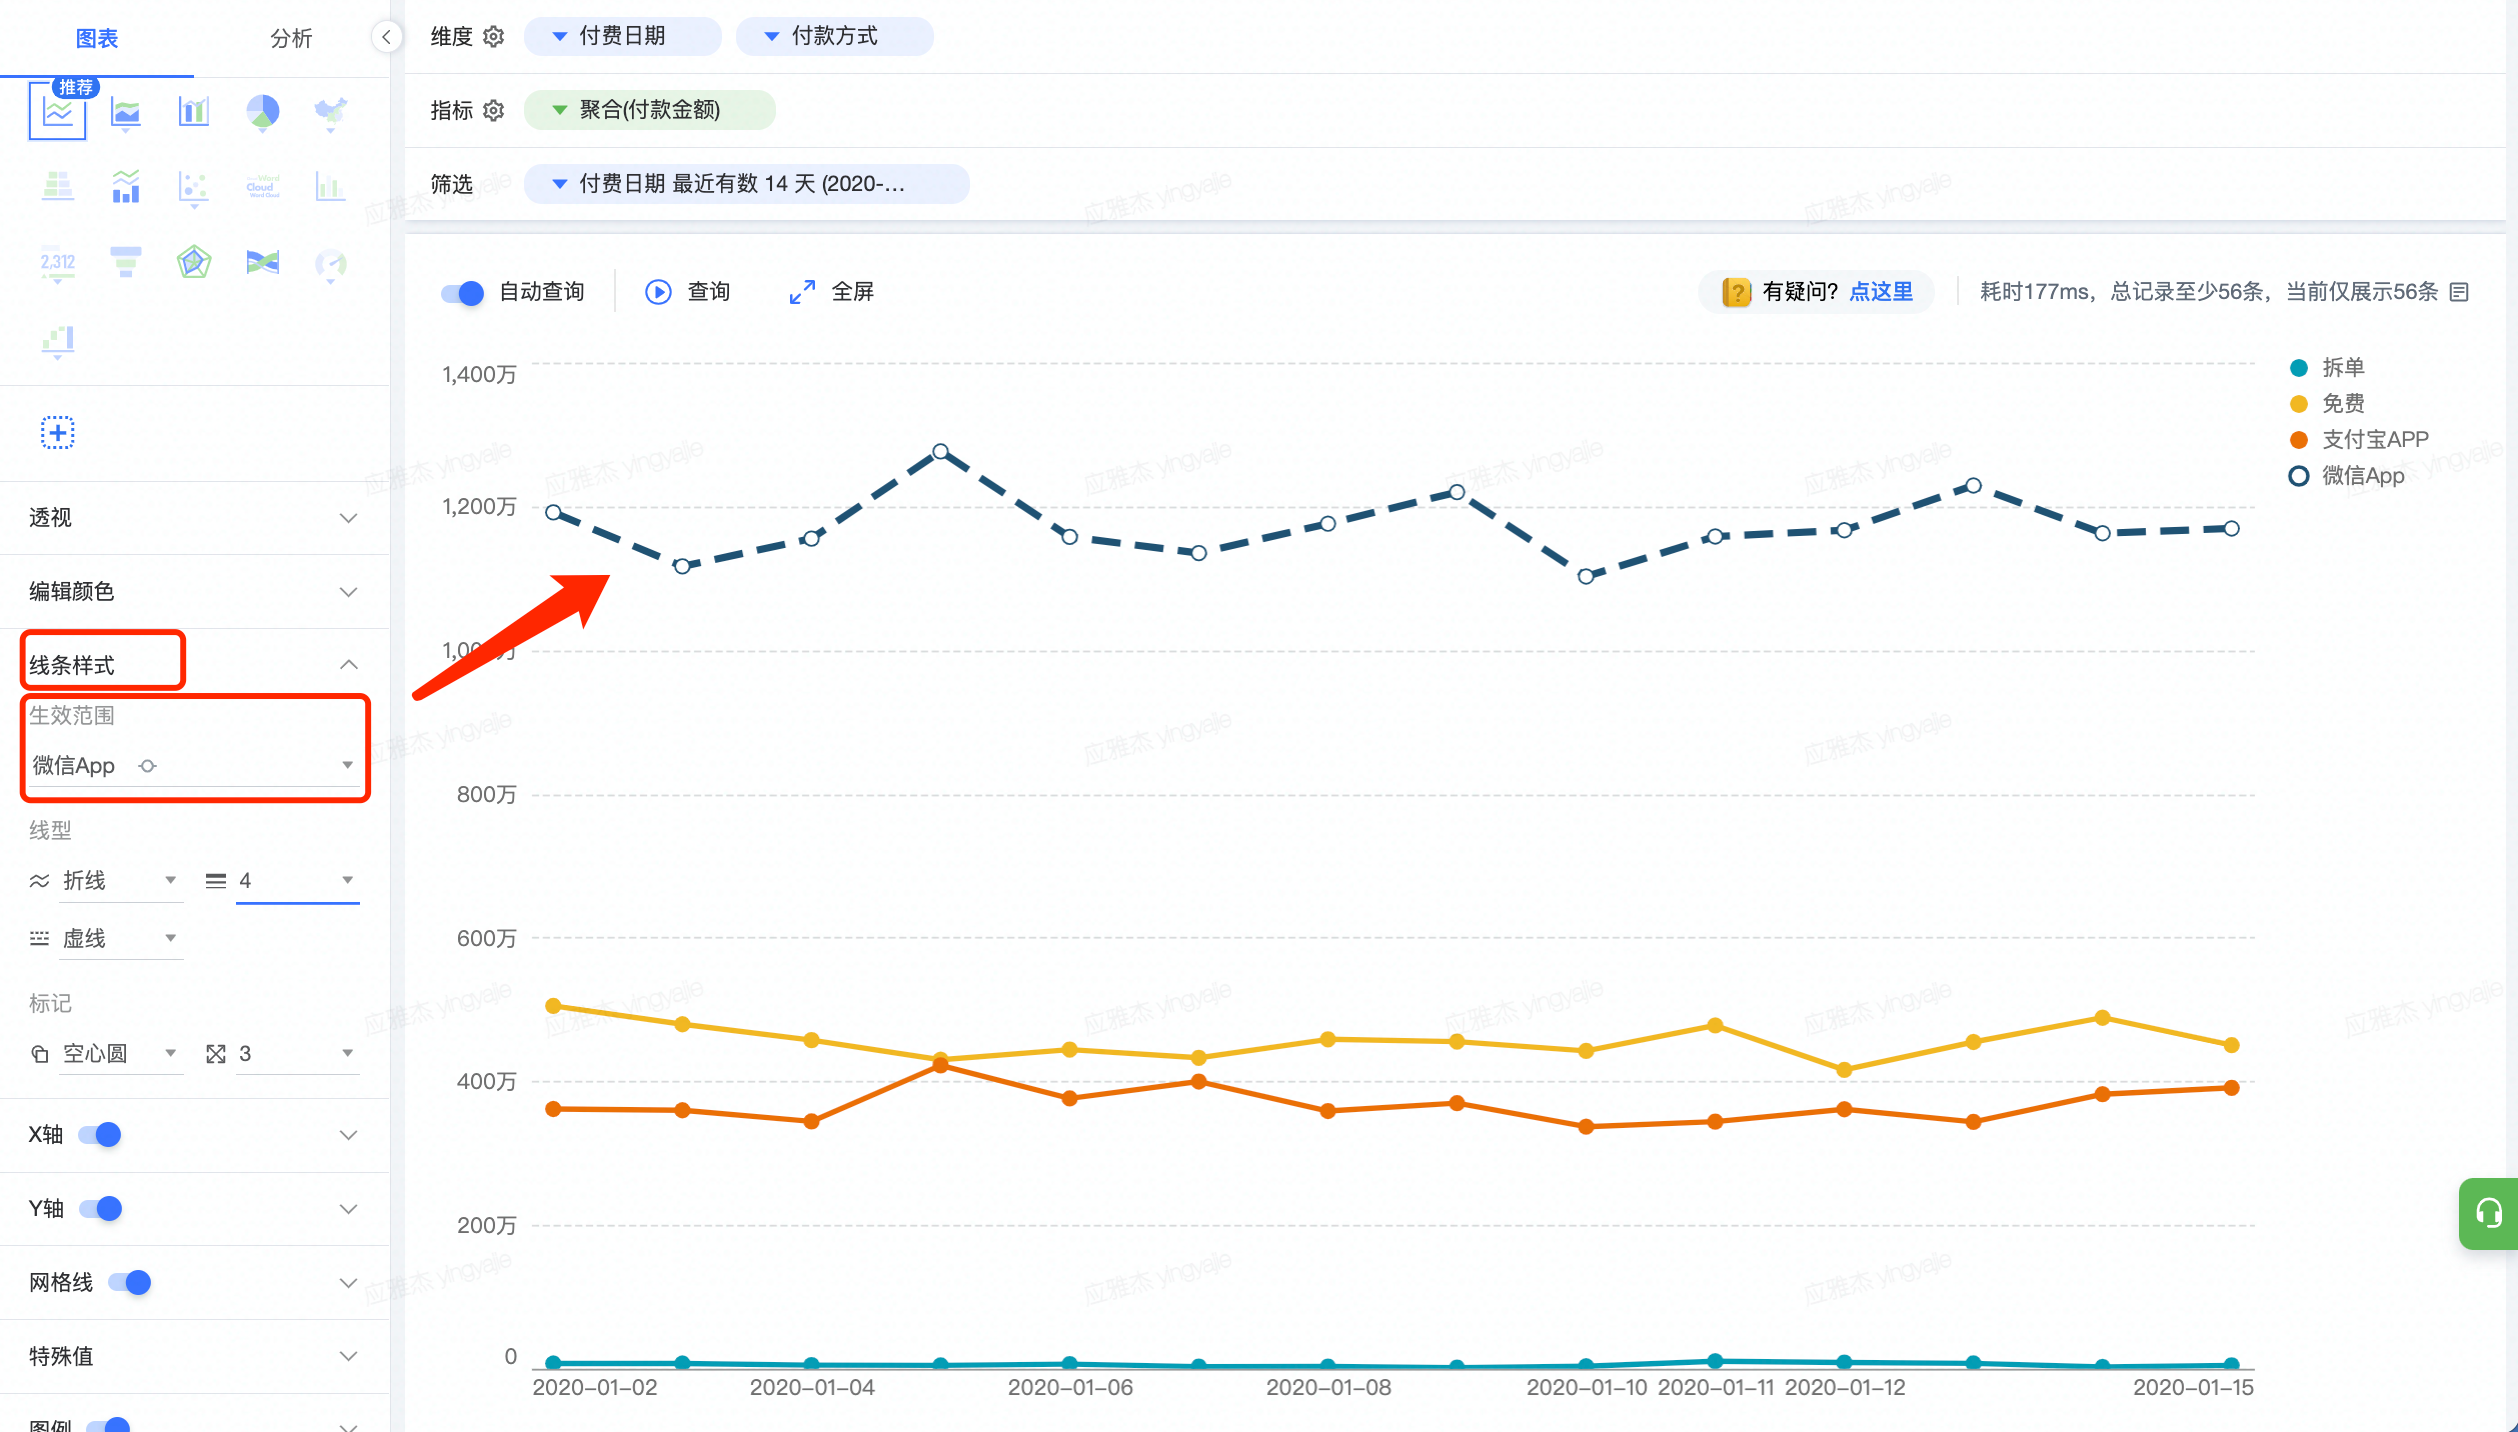The image size is (2518, 1432).
Task: Turn off the 网格线 switch
Action: pos(130,1282)
